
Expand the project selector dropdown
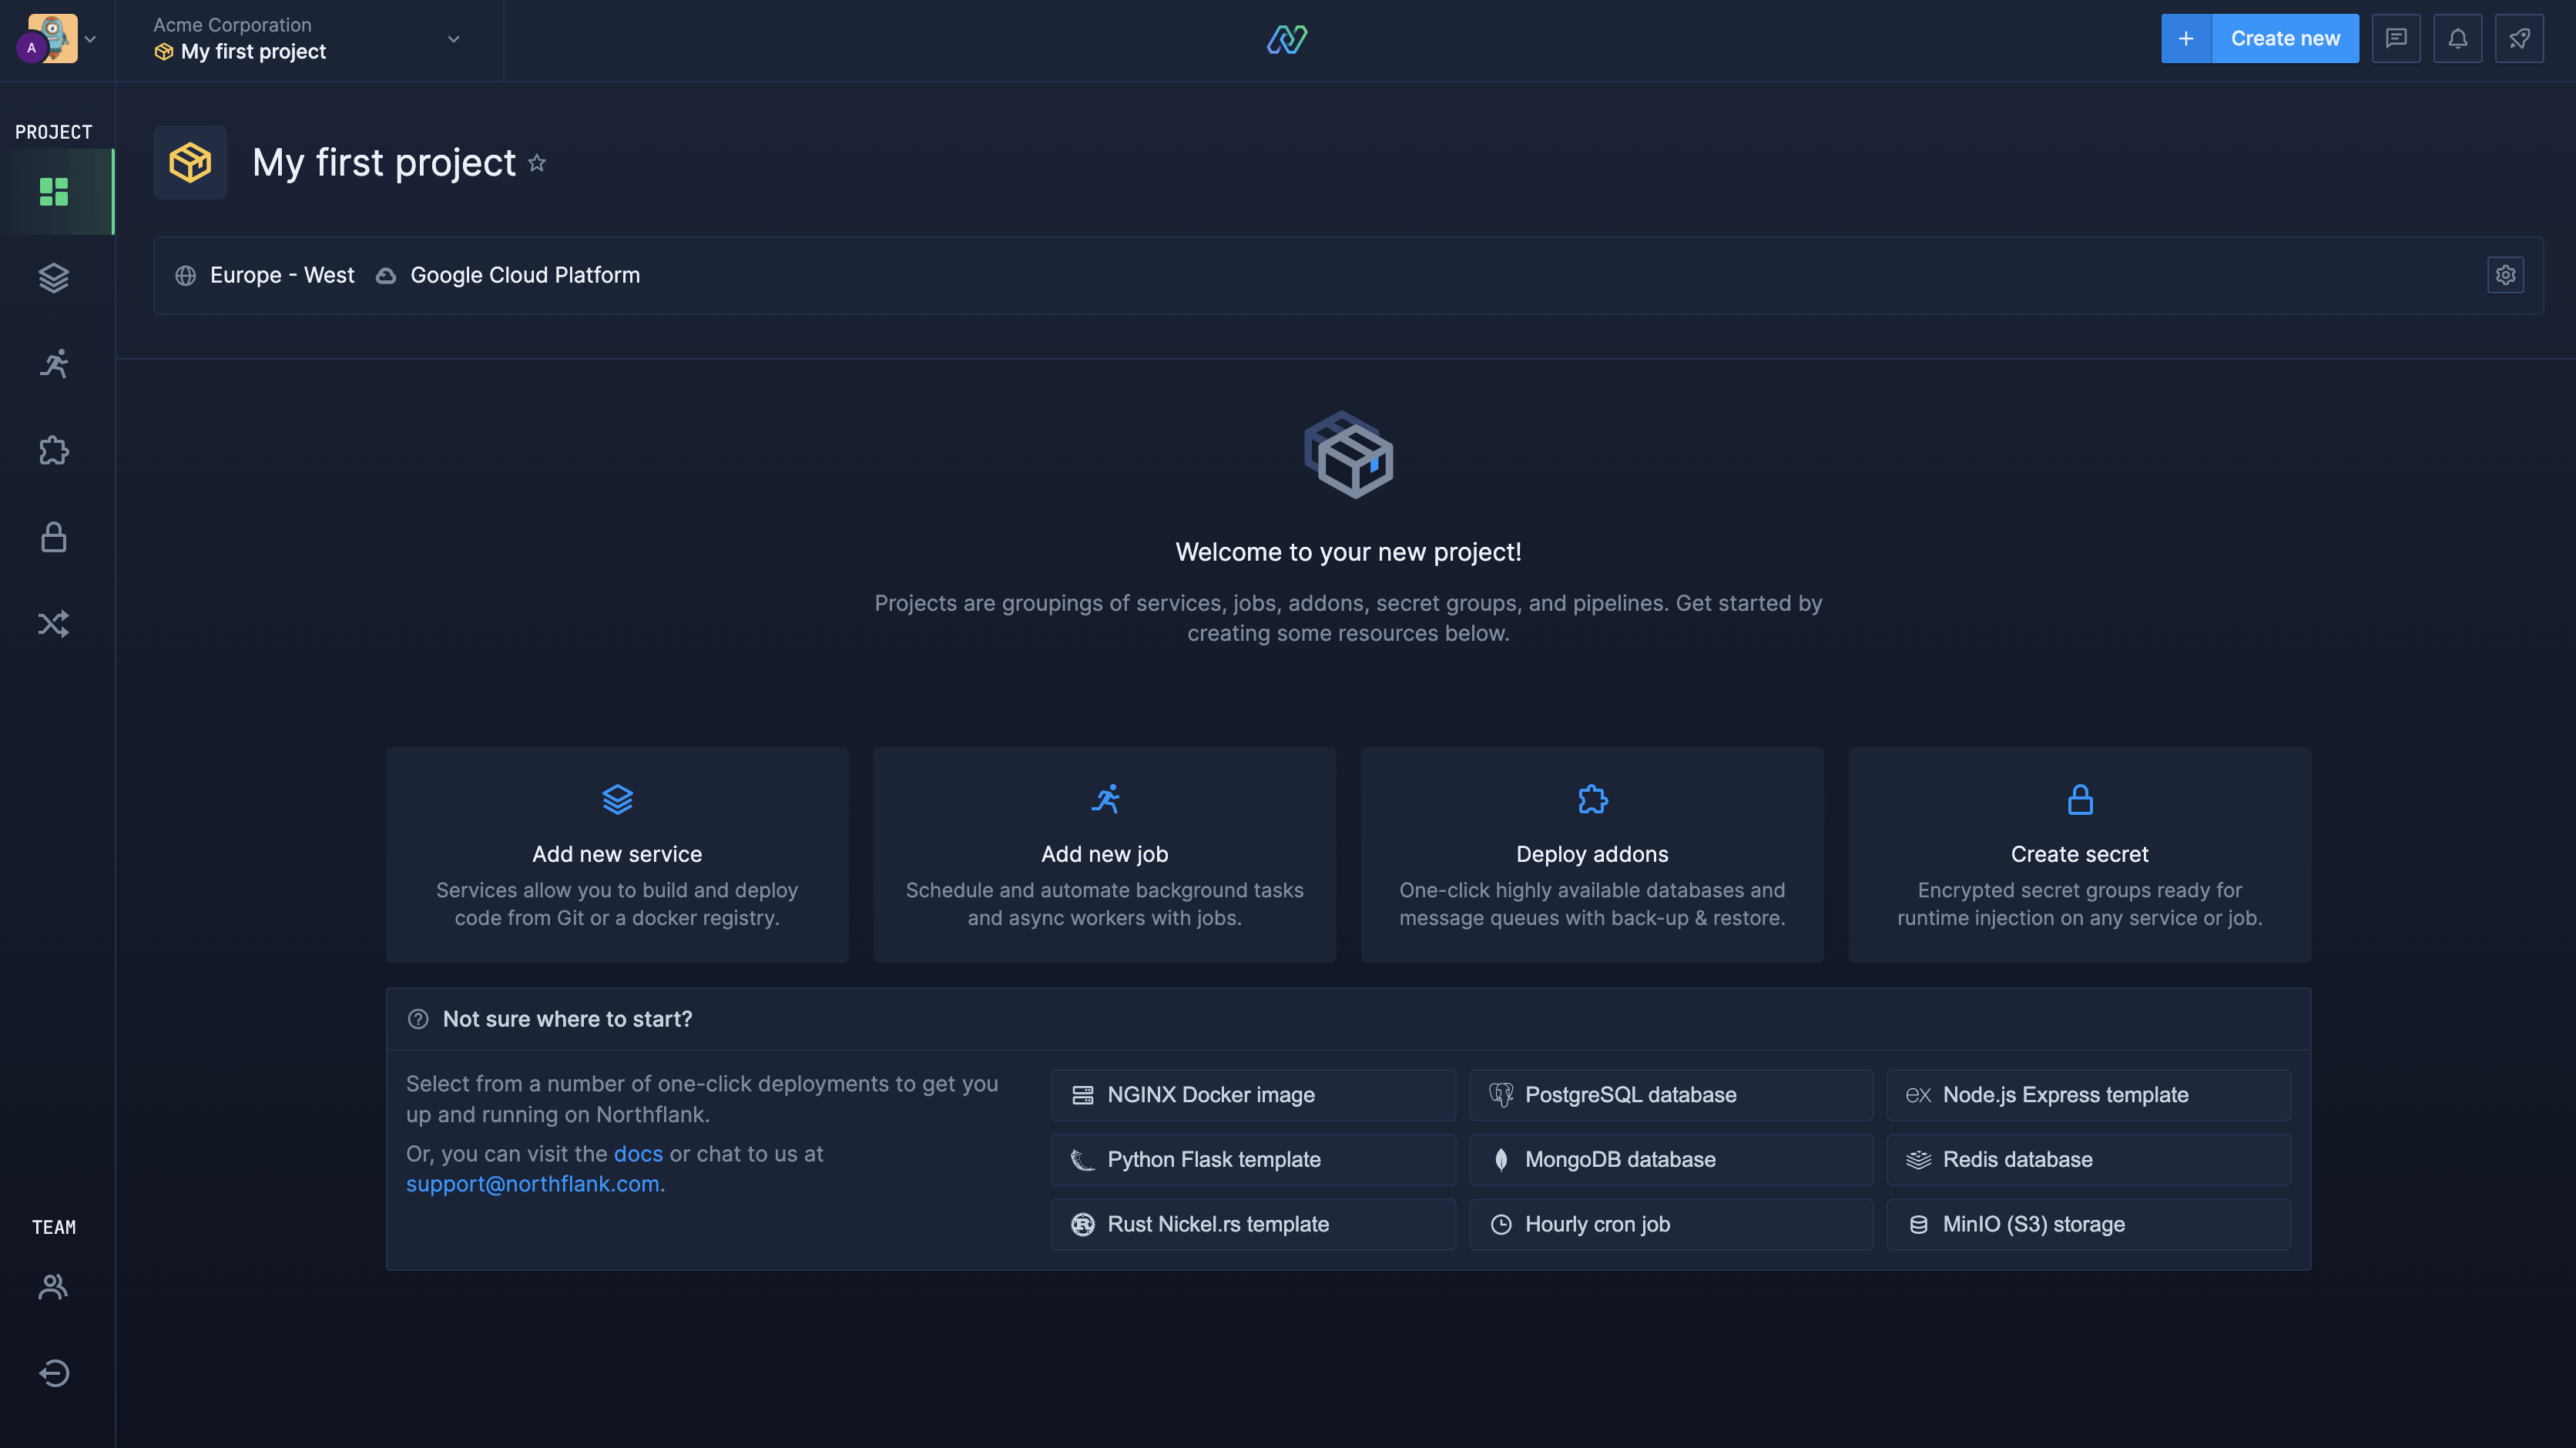453,39
